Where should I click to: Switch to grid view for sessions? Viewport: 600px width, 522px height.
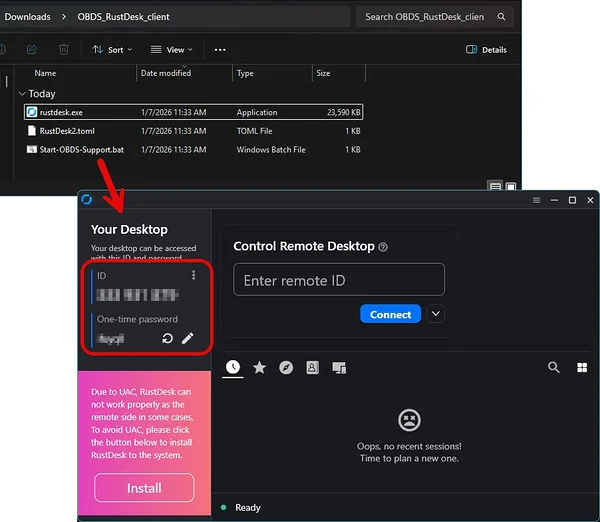(582, 368)
